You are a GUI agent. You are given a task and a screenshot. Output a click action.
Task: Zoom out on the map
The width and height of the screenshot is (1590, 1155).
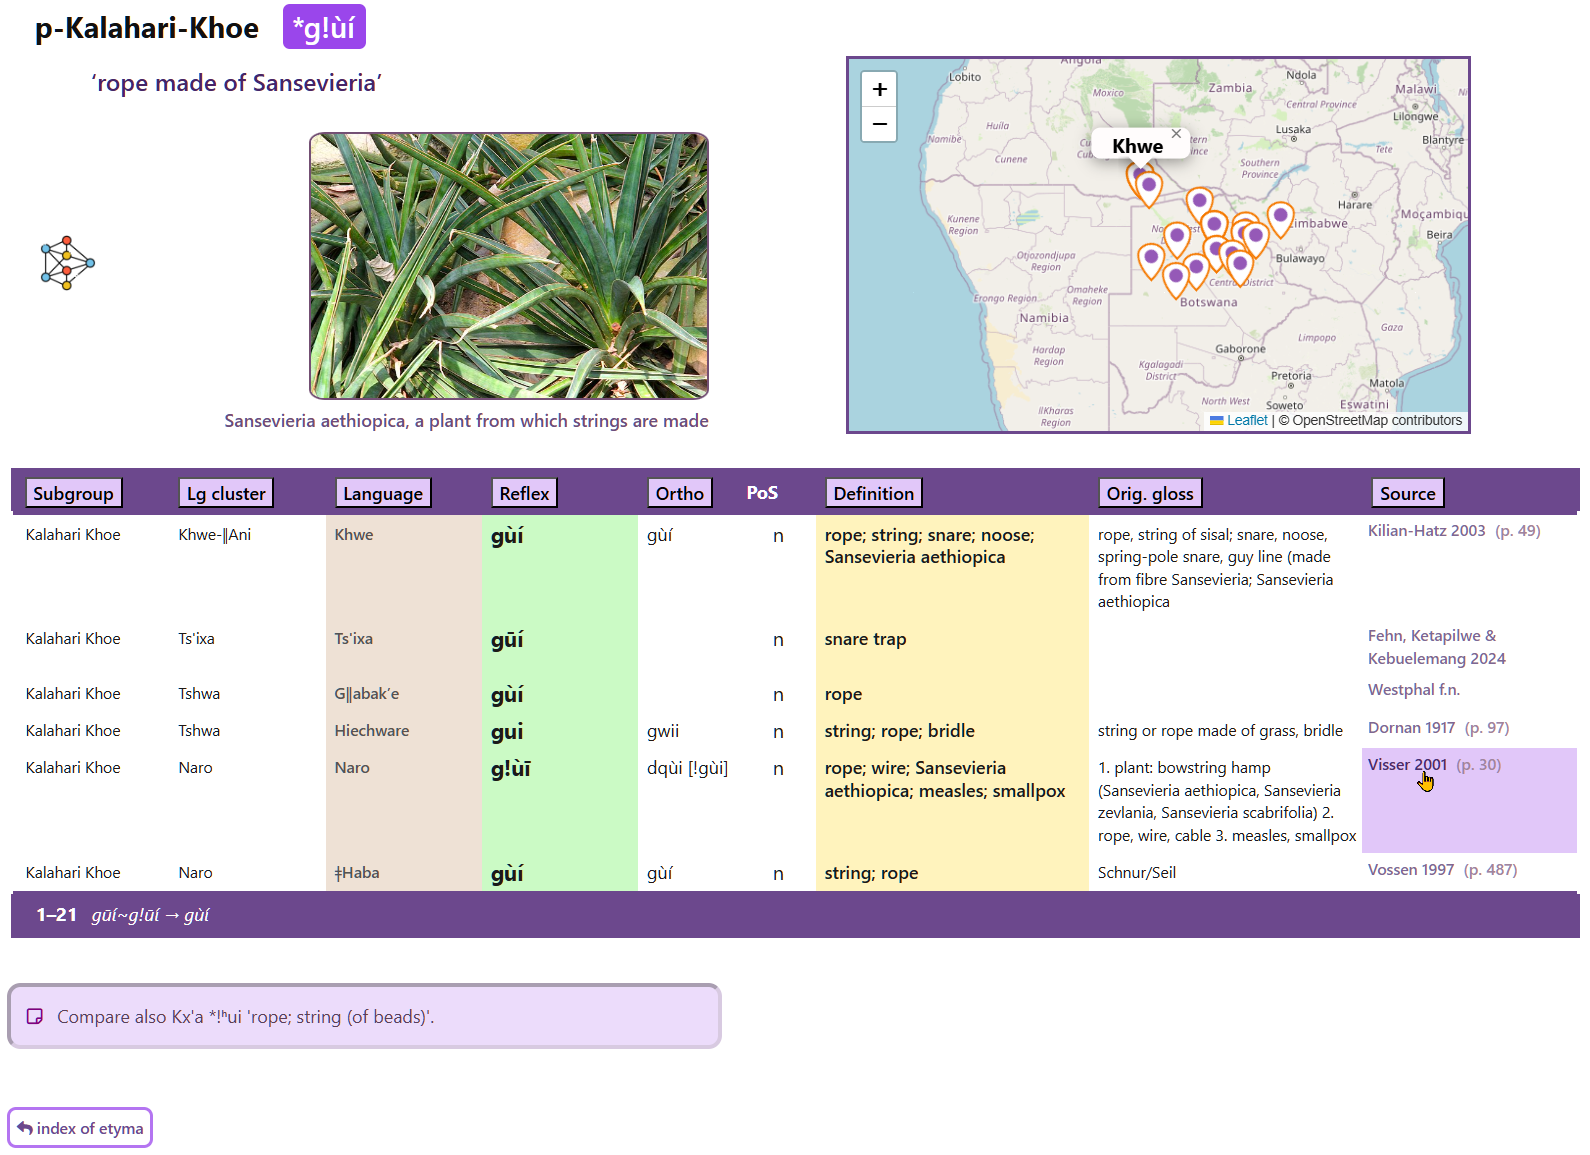(879, 124)
